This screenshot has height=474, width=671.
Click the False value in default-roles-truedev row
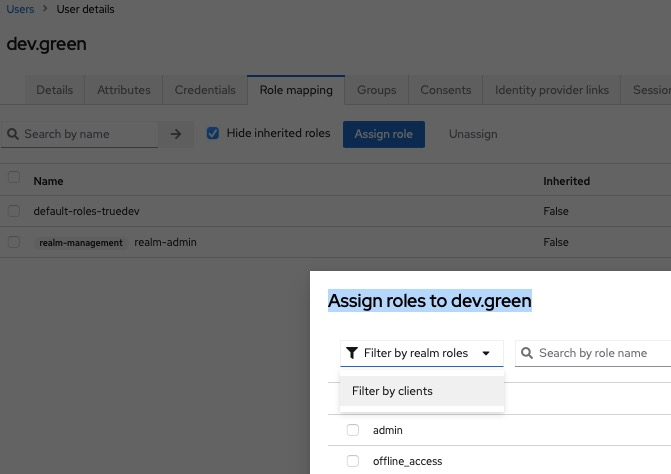tap(556, 211)
